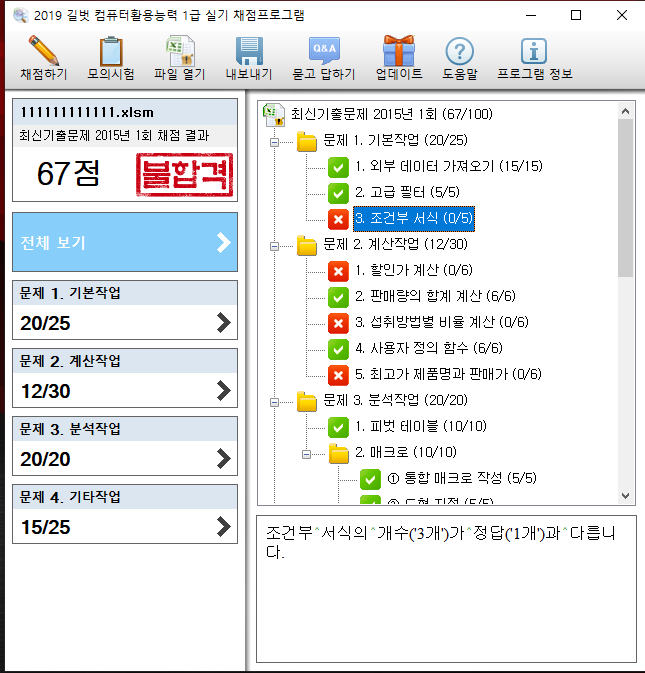Collapse the 2. 매크로 tree node
The width and height of the screenshot is (645, 673).
click(x=305, y=453)
